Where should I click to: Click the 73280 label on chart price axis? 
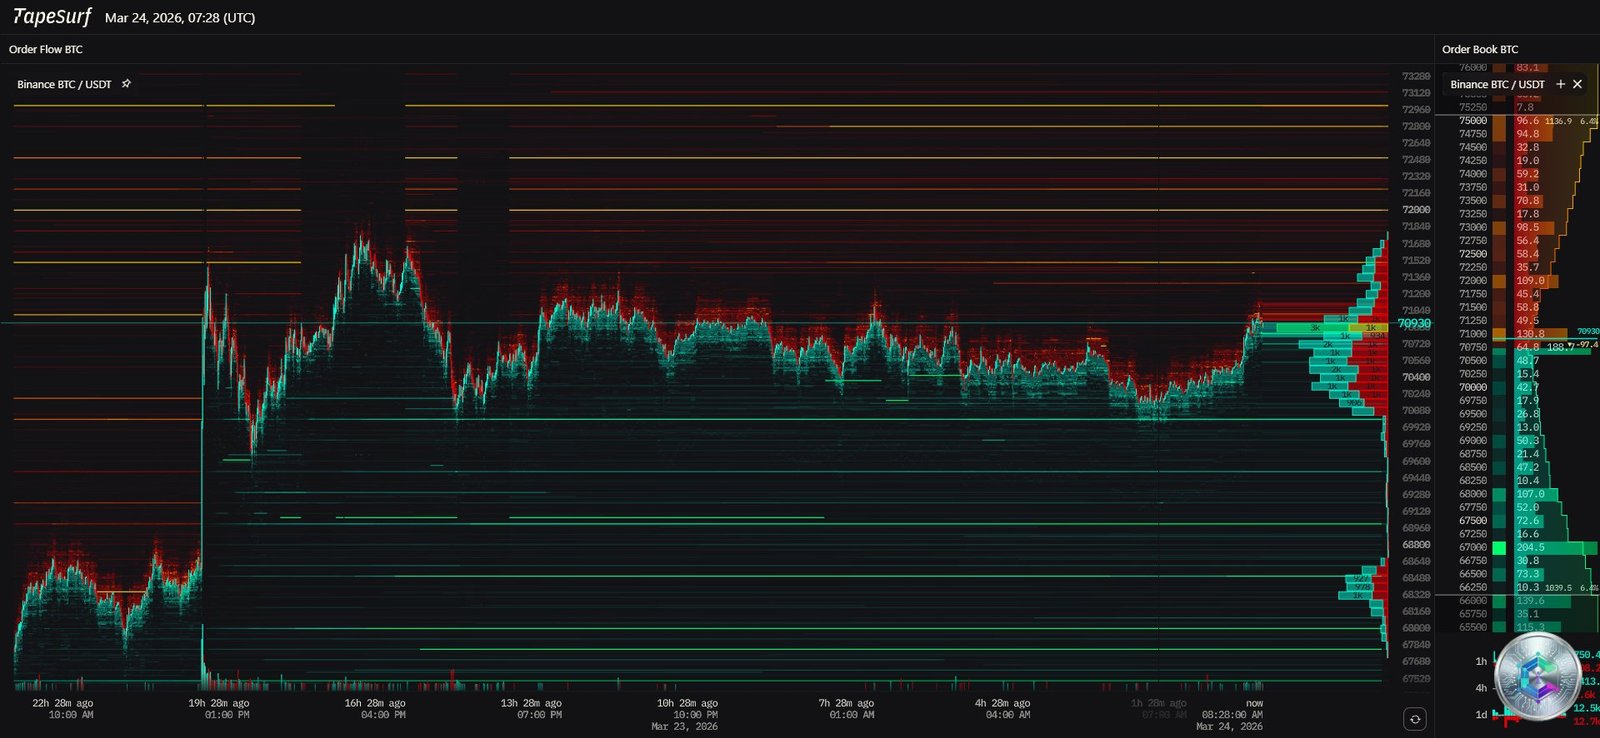(1416, 76)
